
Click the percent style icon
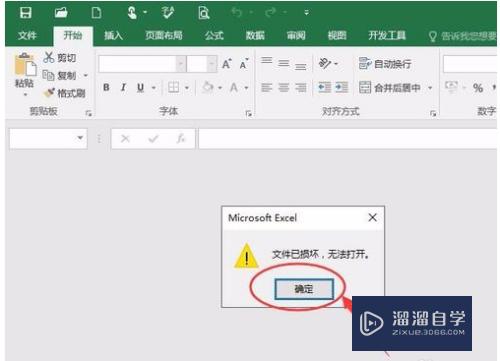pos(478,88)
